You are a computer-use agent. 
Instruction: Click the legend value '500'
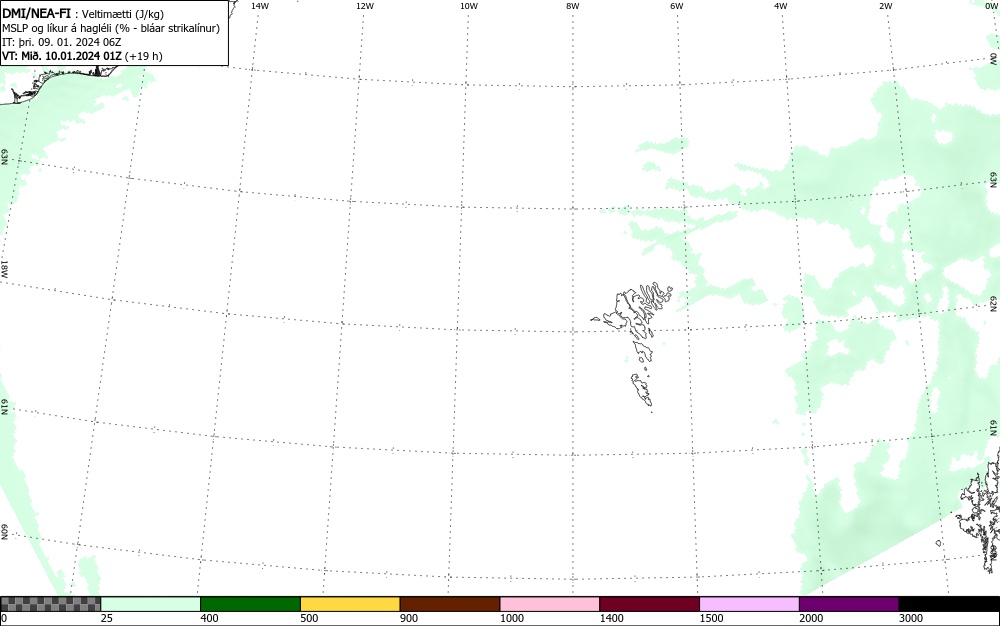309,618
